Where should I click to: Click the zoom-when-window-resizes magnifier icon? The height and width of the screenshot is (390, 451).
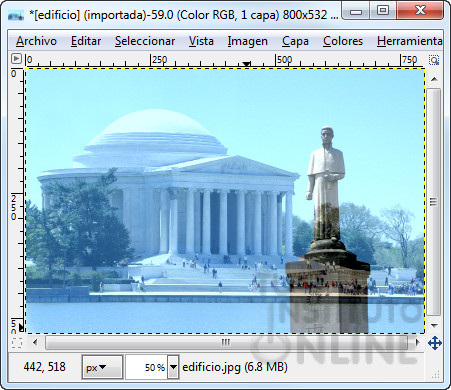pos(434,60)
